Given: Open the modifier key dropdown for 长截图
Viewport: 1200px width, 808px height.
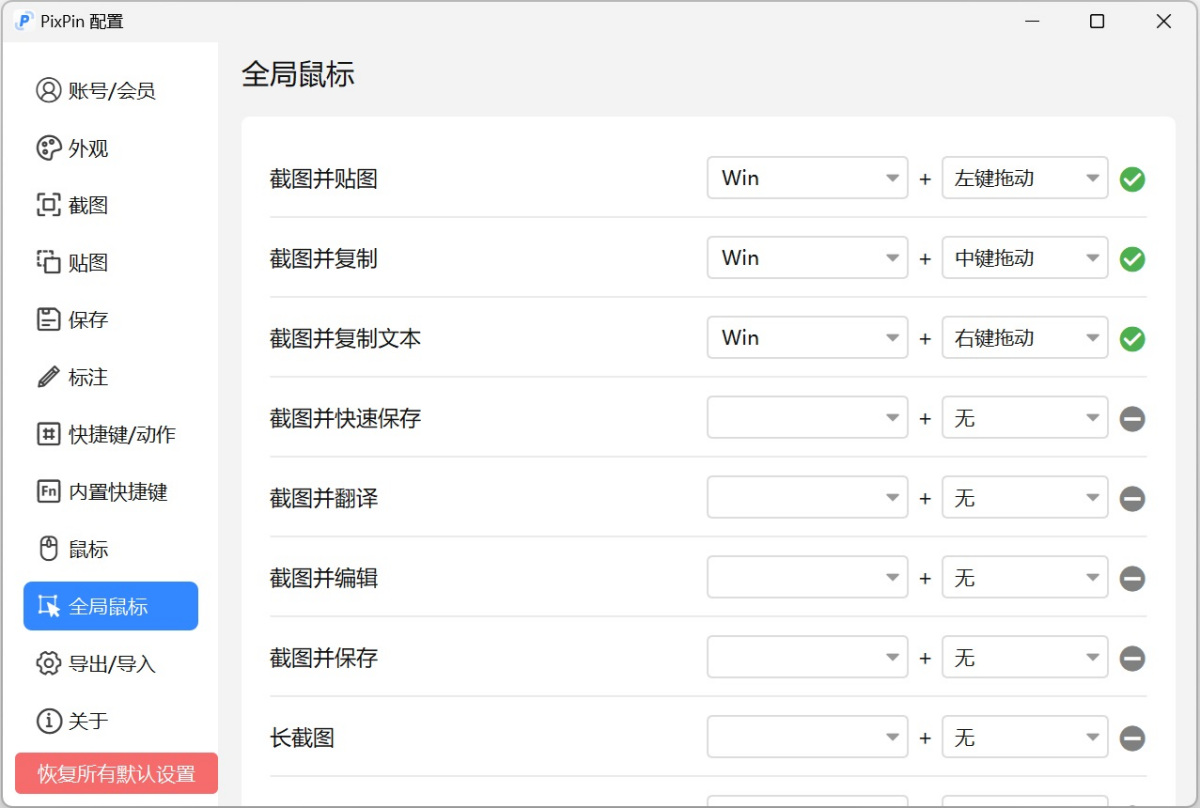Looking at the screenshot, I should (807, 738).
